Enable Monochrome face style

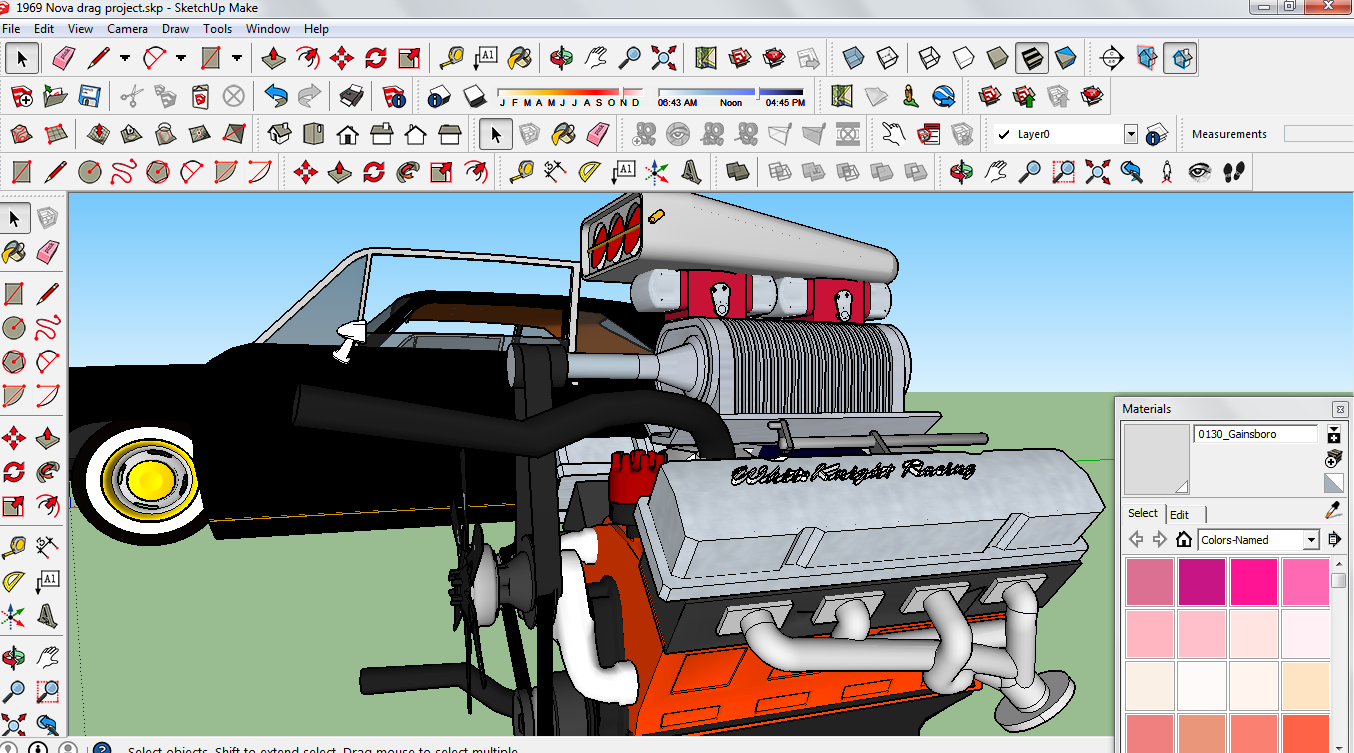click(x=1065, y=58)
